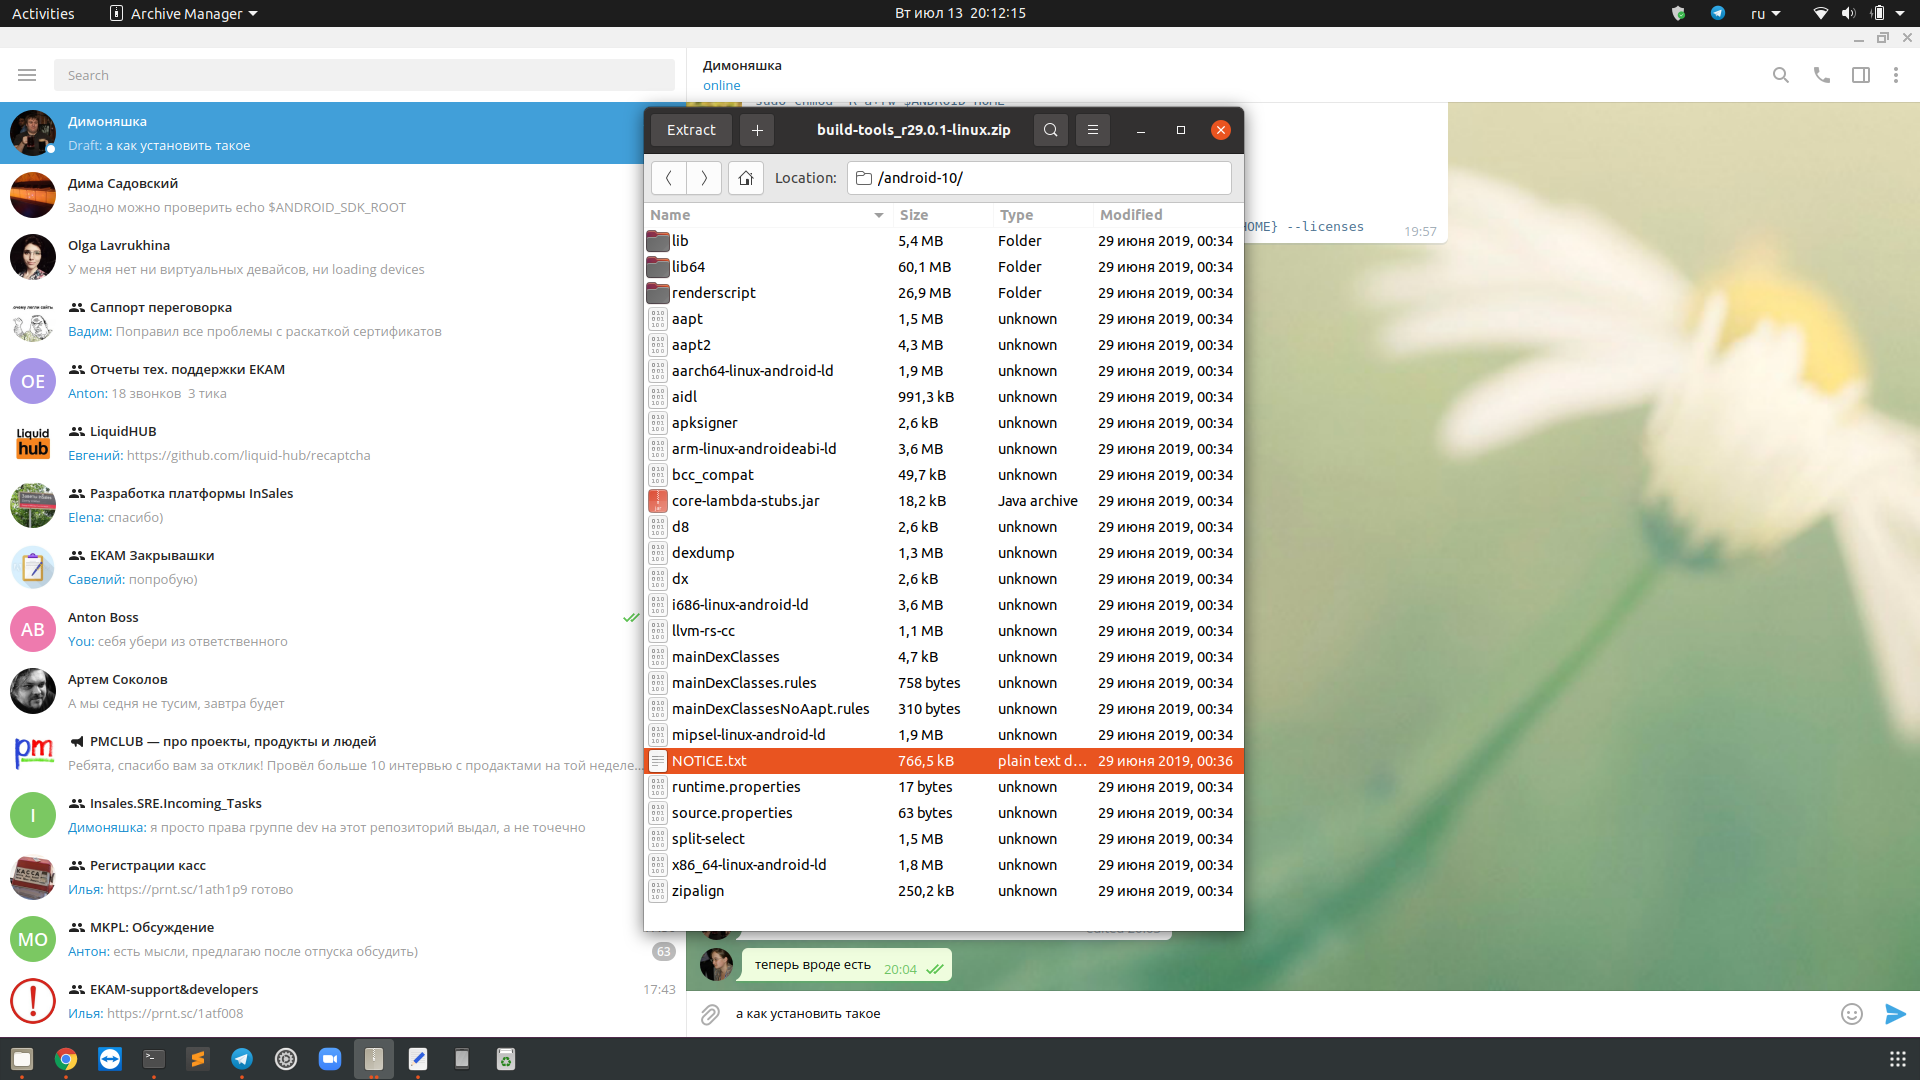Screen dimensions: 1920x1080
Task: Click the archive search magnifier icon
Action: tap(1050, 130)
